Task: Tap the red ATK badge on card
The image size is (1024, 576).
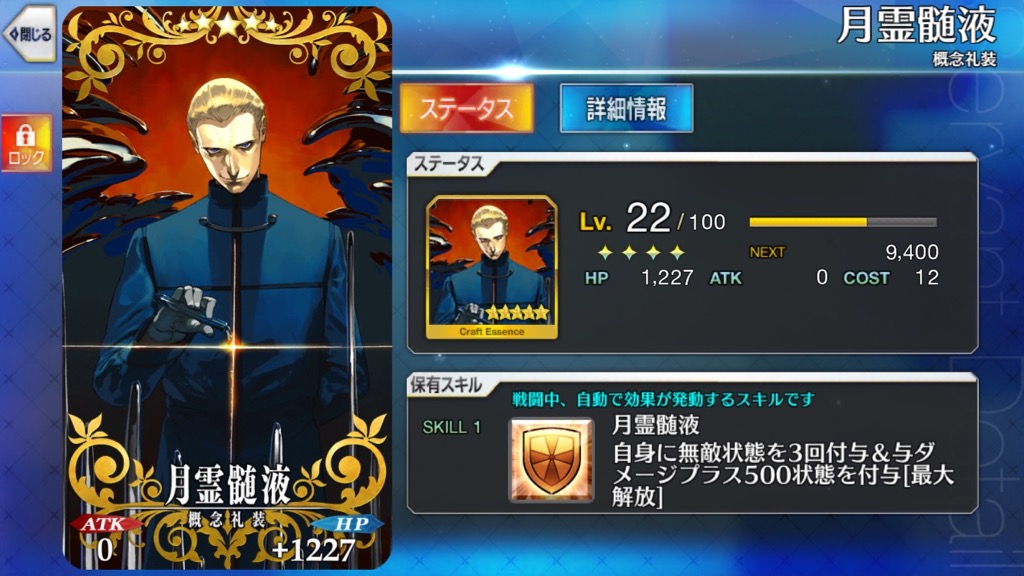Action: (x=104, y=524)
